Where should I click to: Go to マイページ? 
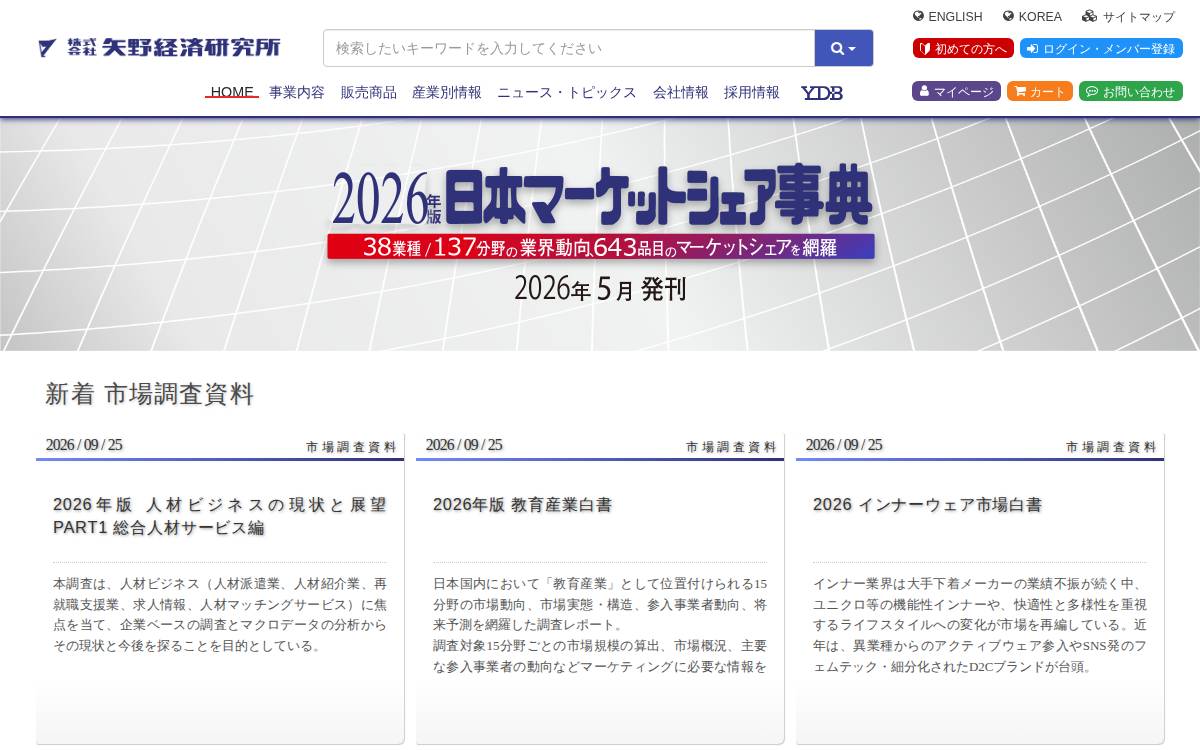click(956, 91)
